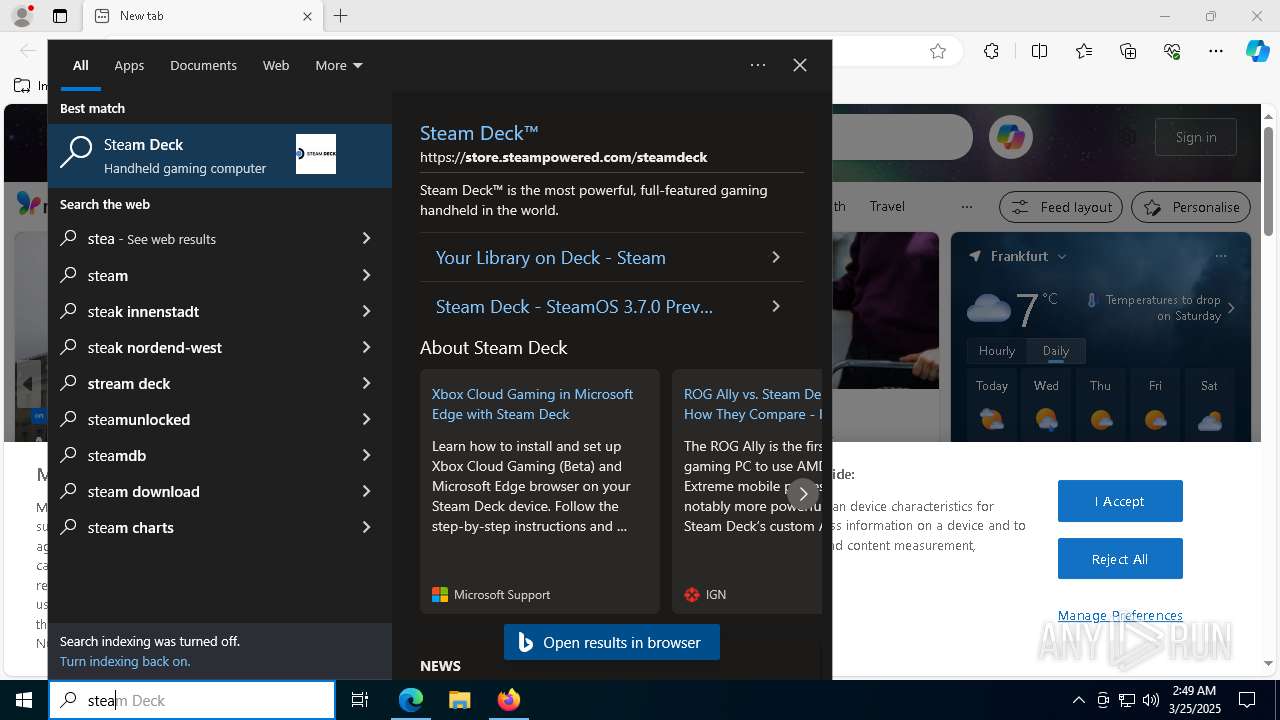Image resolution: width=1280 pixels, height=720 pixels.
Task: Accept cookies with I Accept button
Action: pos(1120,501)
